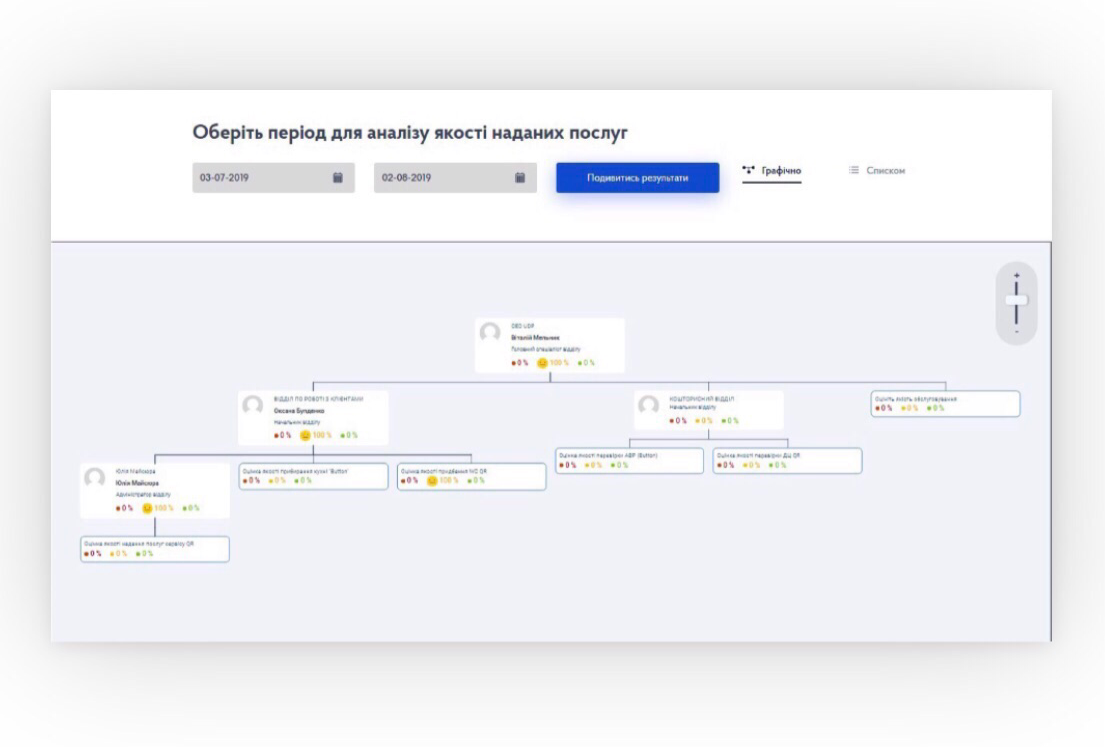Click the graph icon beside Графічно
The width and height of the screenshot is (1105, 748).
pos(748,170)
